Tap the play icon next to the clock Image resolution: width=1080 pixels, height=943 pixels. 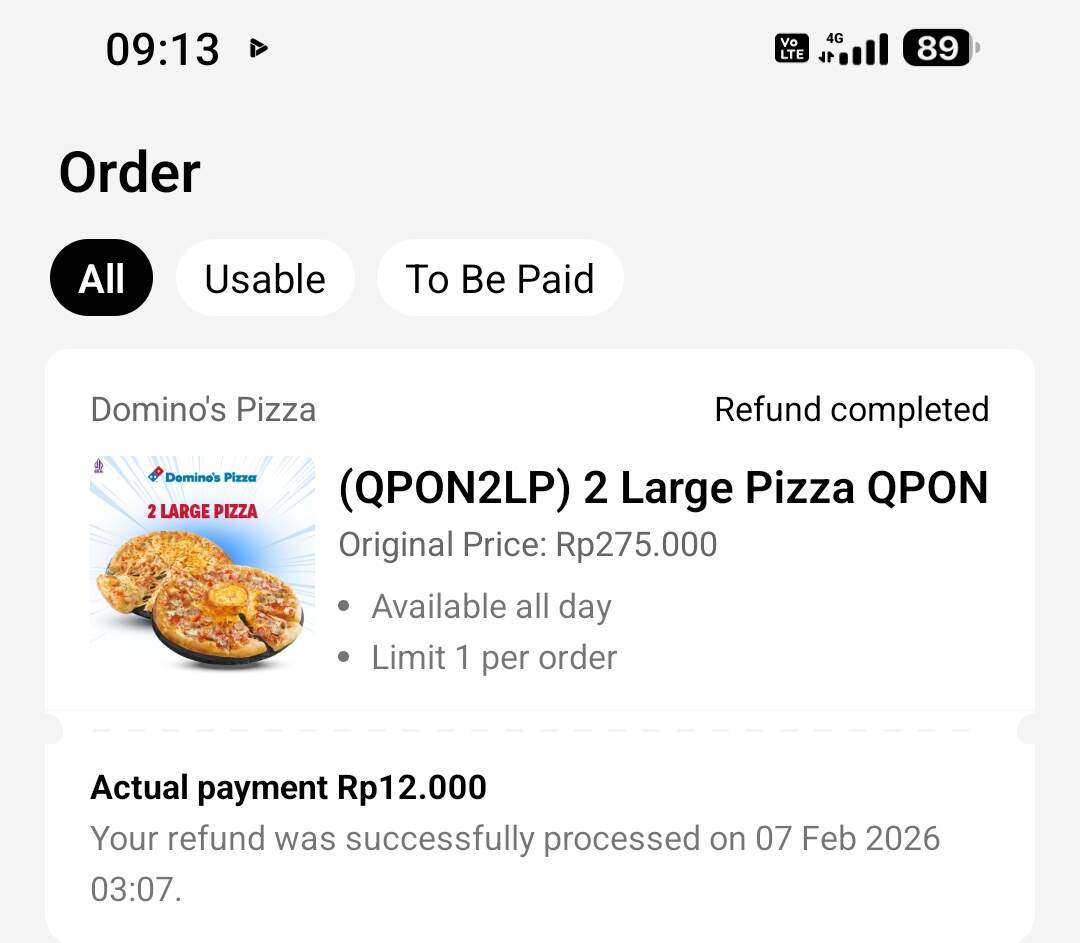(x=258, y=47)
